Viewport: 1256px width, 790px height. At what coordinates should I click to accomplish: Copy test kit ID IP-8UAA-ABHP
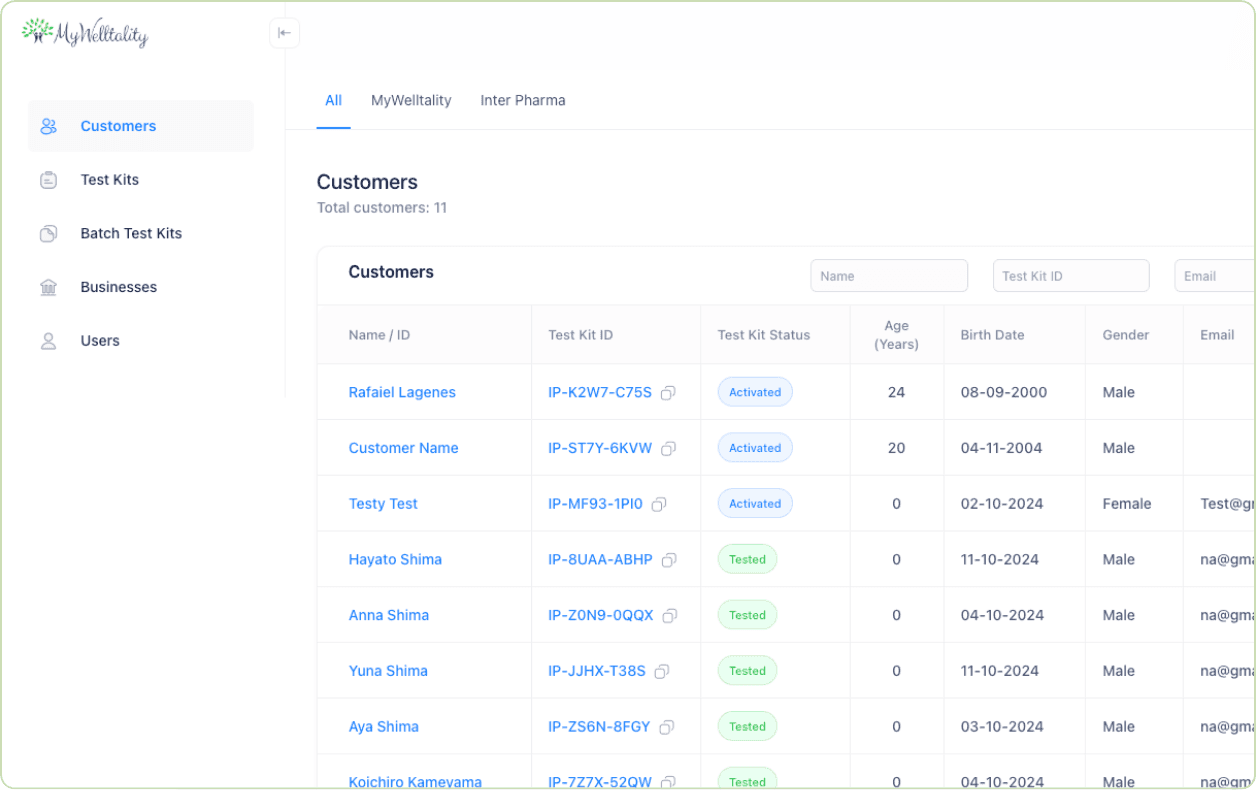[669, 560]
